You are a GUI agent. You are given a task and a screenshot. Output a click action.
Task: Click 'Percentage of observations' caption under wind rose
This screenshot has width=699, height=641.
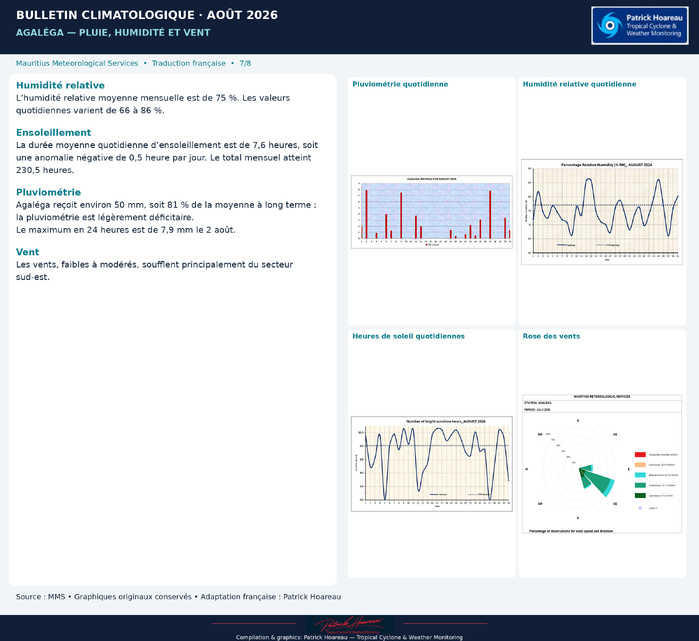[571, 531]
